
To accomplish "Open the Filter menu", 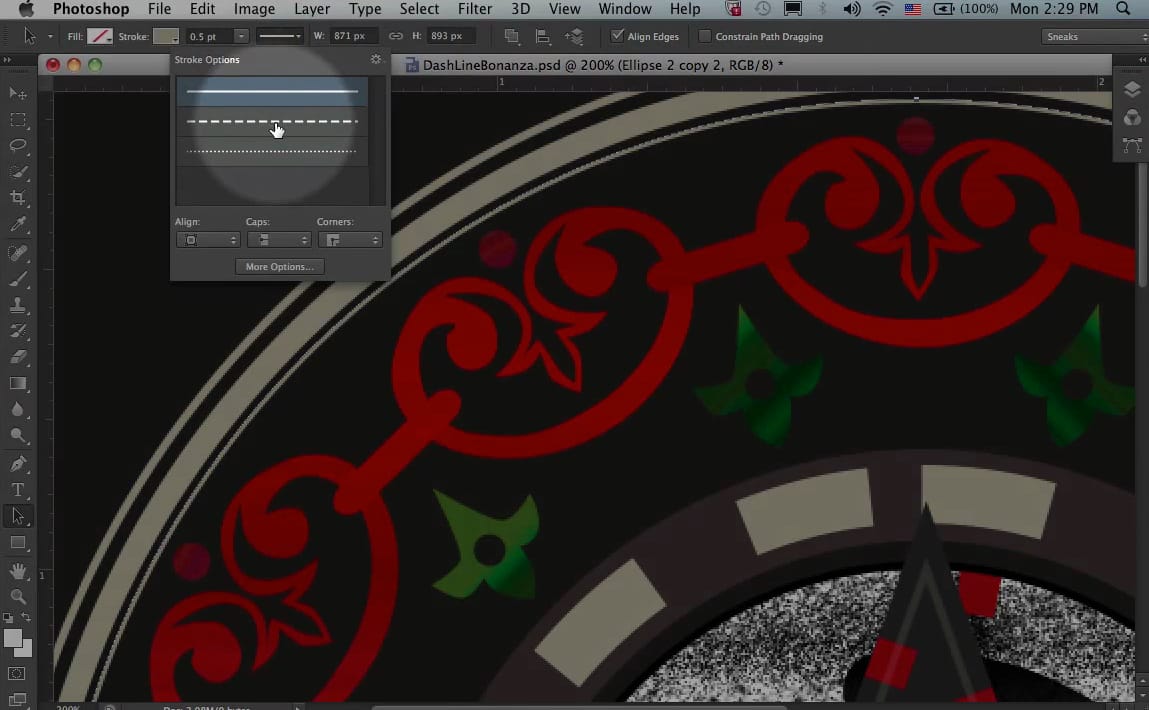I will click(475, 9).
